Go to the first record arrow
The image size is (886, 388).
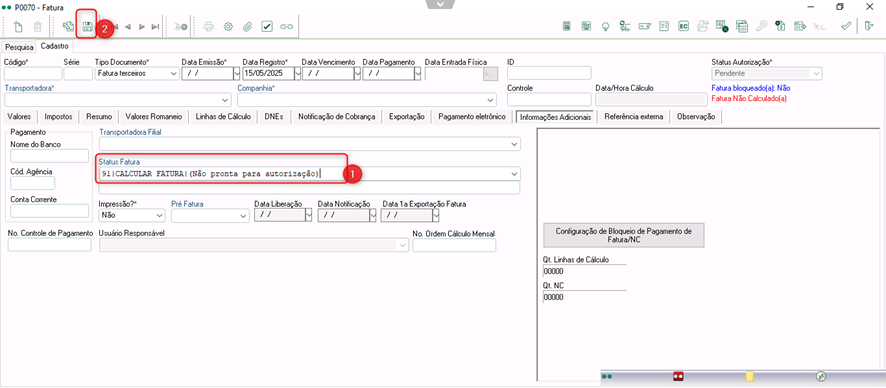(115, 27)
